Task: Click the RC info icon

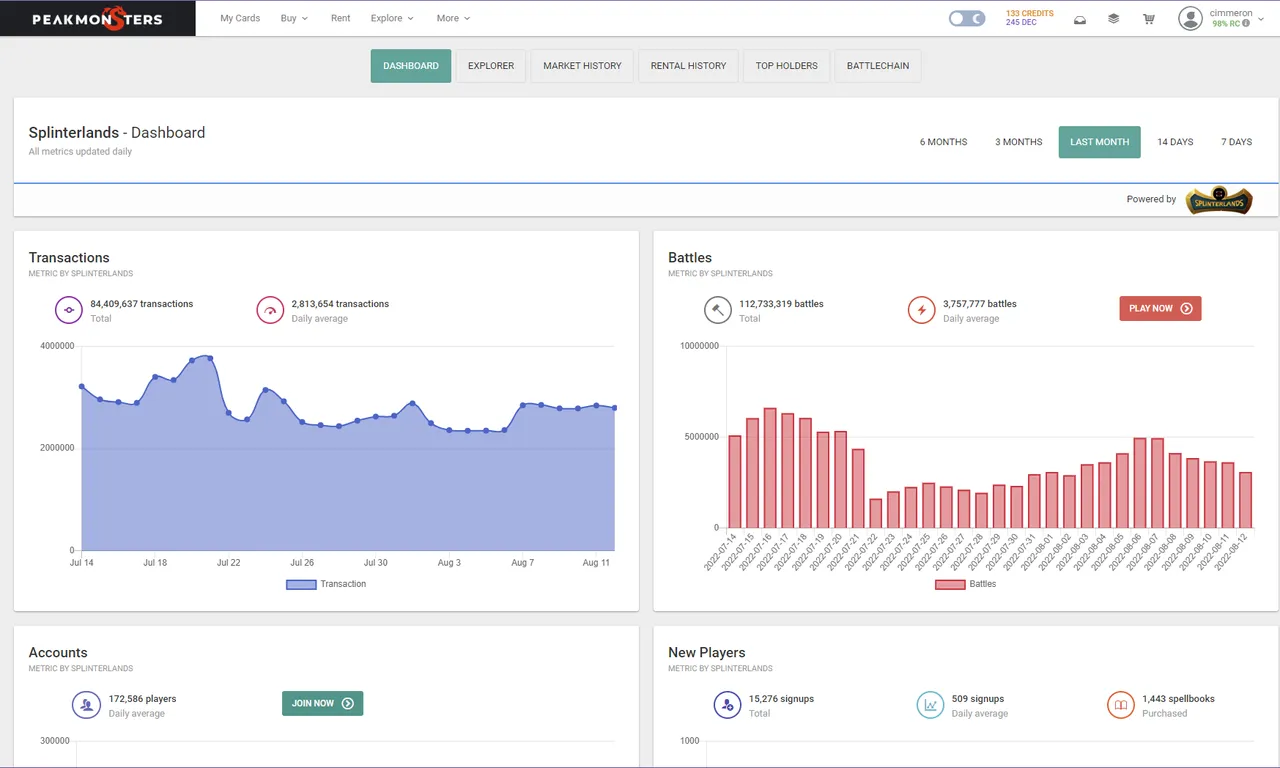Action: [1246, 23]
